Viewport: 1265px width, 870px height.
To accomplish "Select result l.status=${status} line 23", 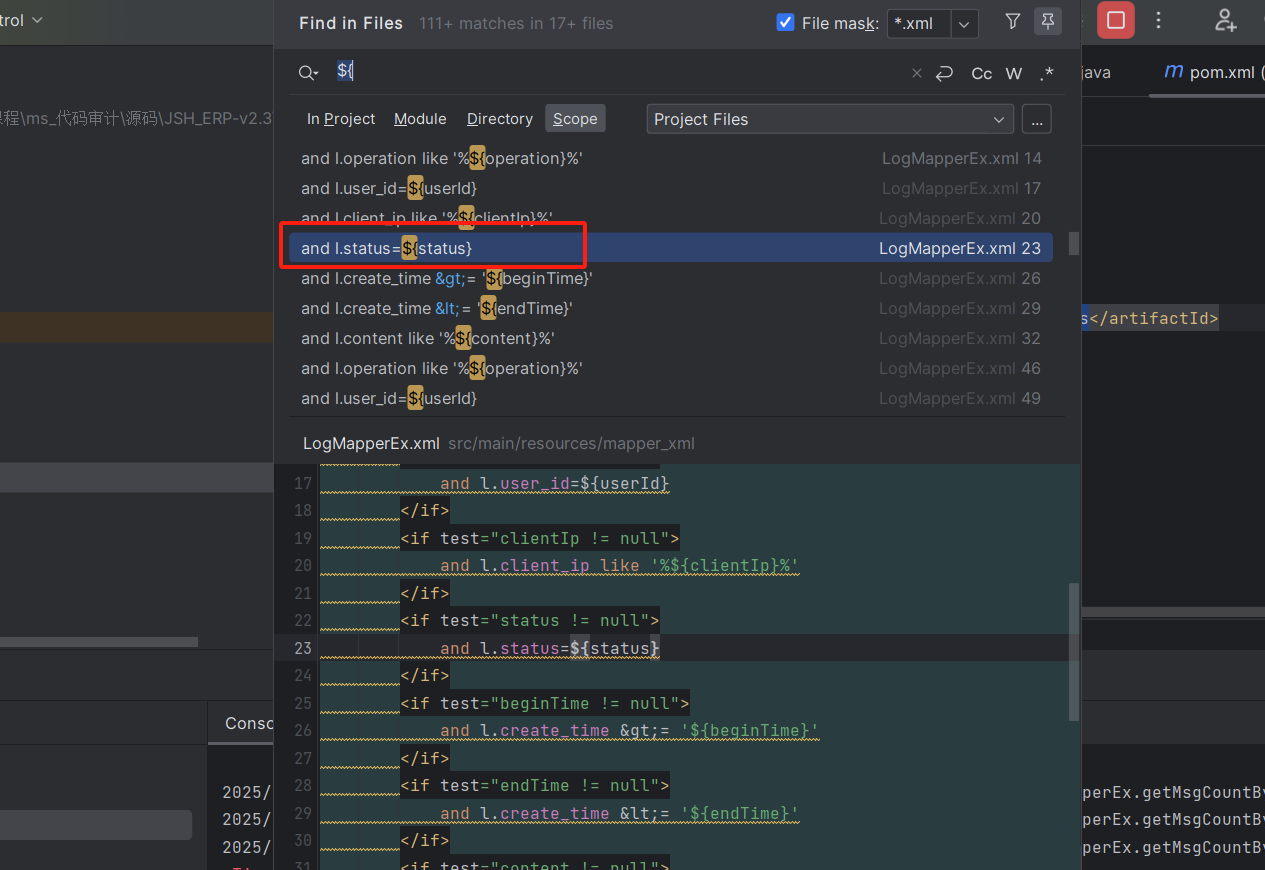I will (x=671, y=248).
